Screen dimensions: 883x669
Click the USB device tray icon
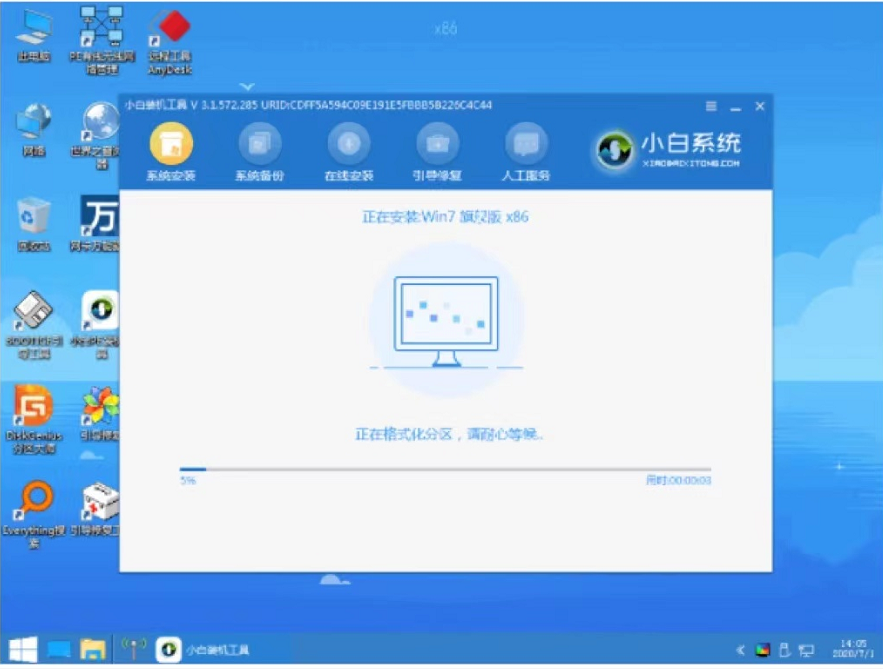coord(784,650)
